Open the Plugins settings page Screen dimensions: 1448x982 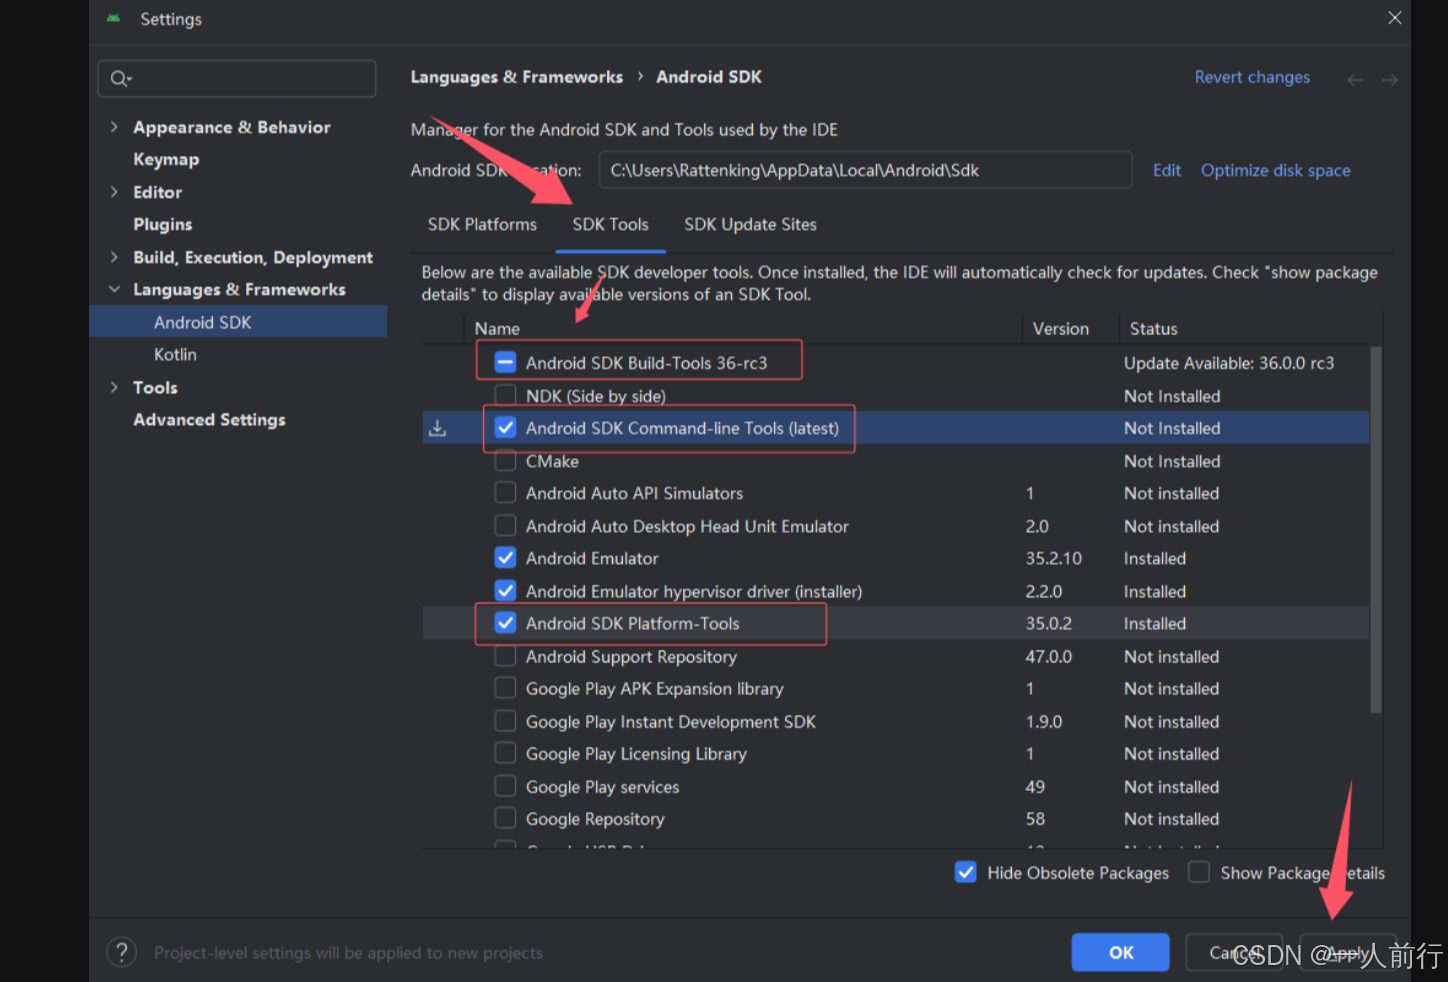(162, 224)
